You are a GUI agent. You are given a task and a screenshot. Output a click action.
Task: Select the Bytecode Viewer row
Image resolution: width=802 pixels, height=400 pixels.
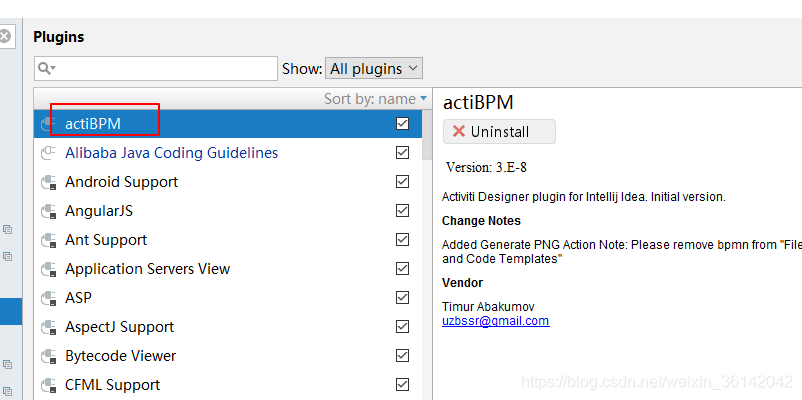[x=228, y=355]
